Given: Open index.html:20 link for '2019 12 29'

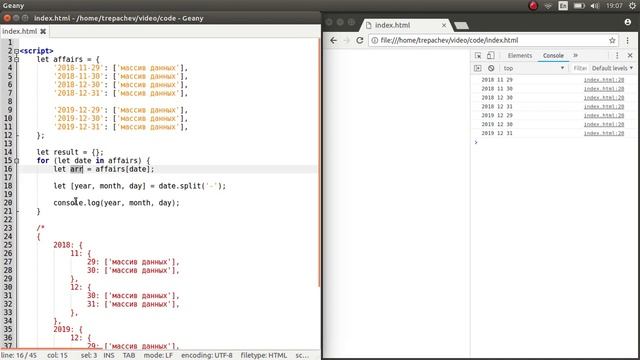Looking at the screenshot, I should (x=604, y=116).
